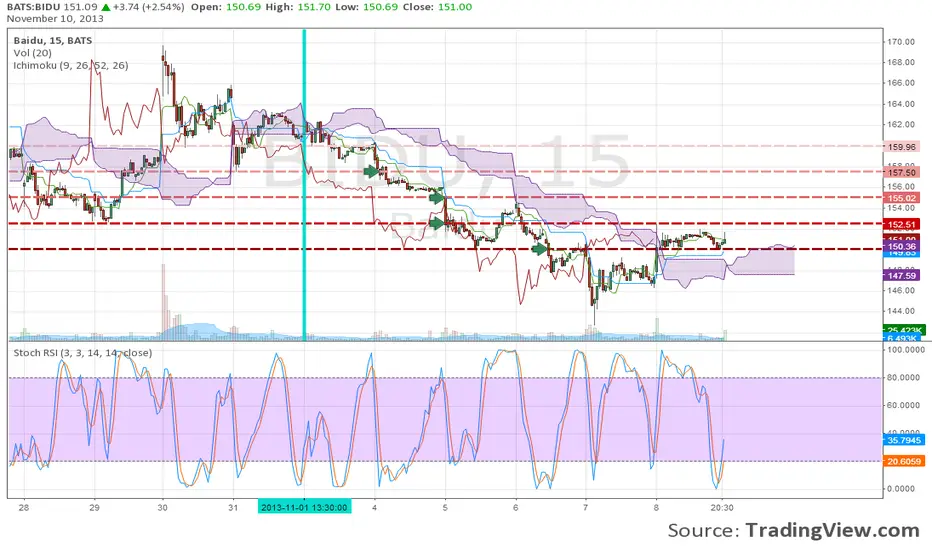Image resolution: width=932 pixels, height=550 pixels.
Task: Click the 166.00 price axis tick
Action: [901, 83]
